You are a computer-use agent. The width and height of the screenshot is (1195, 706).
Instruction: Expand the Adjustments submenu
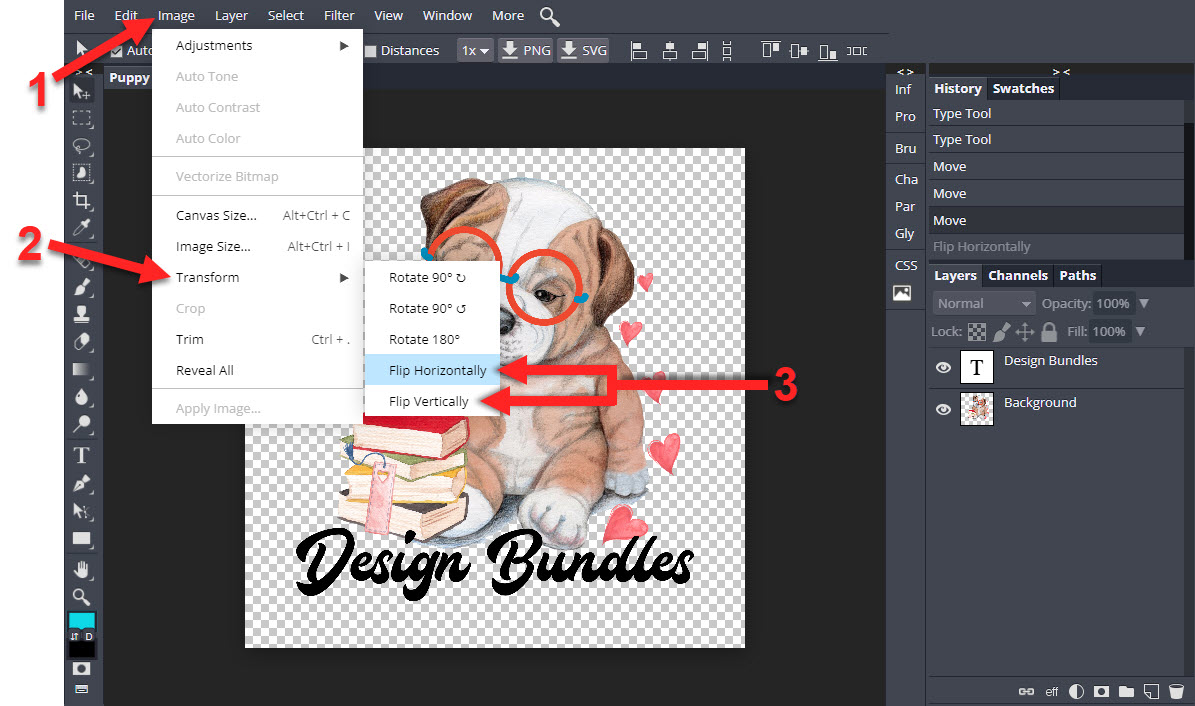tap(258, 46)
